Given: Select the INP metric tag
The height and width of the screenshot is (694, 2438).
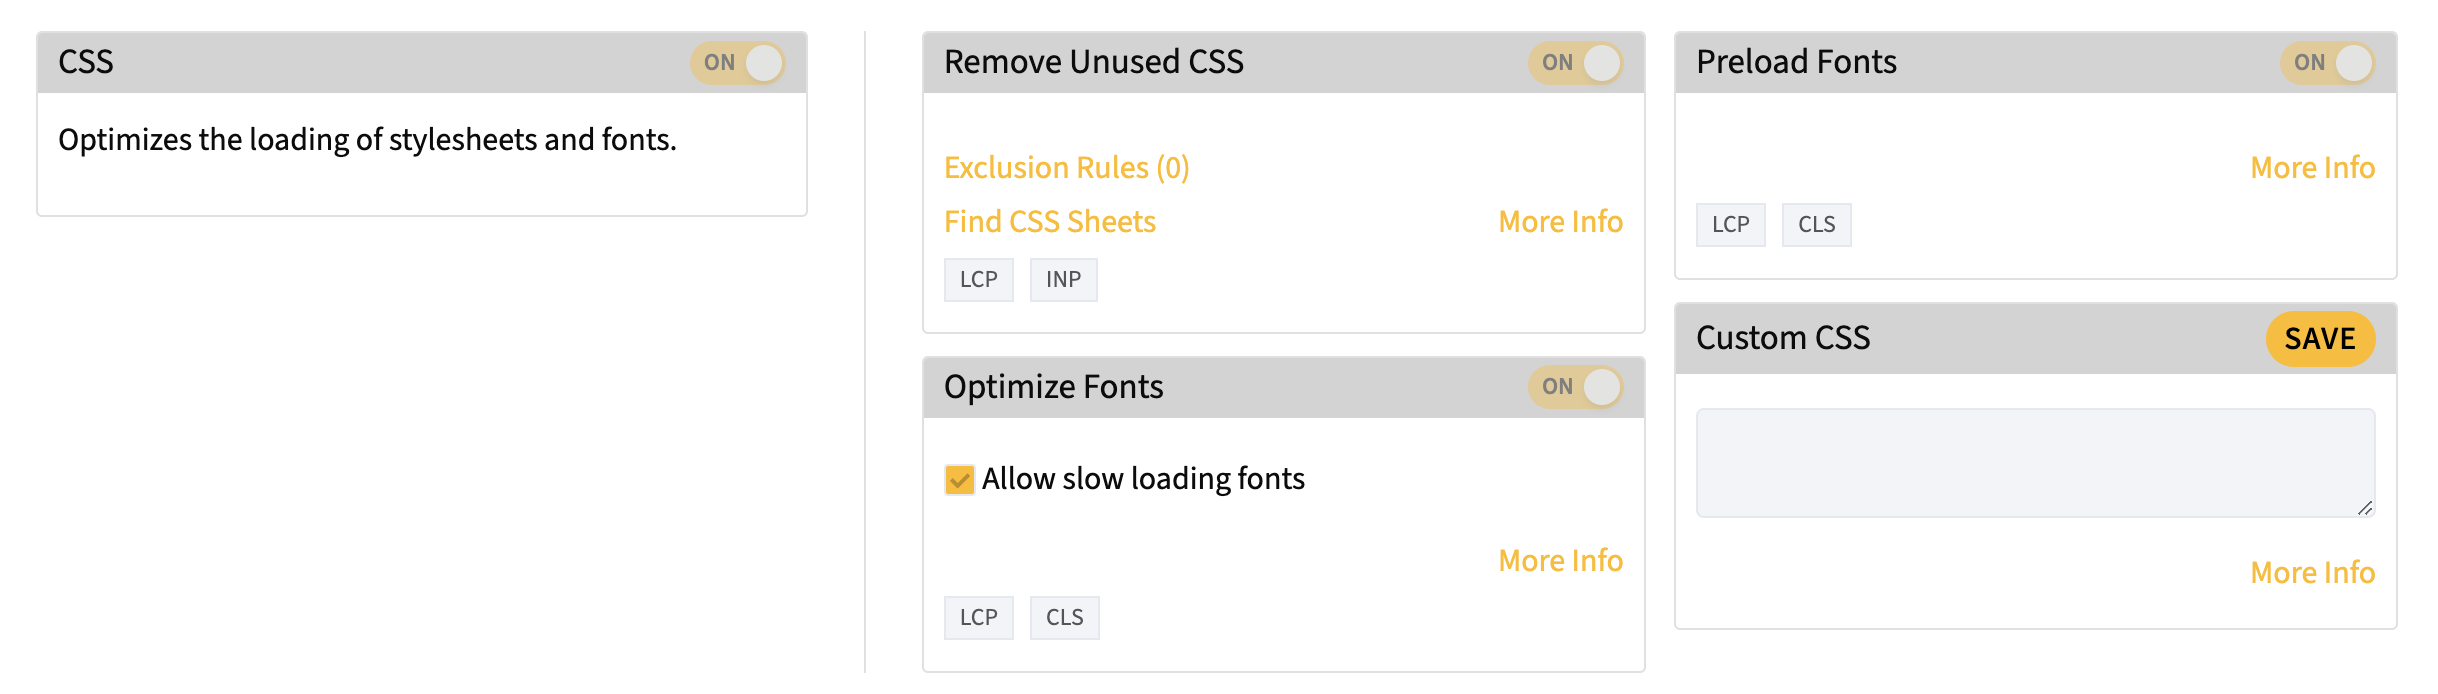Looking at the screenshot, I should pos(1064,280).
